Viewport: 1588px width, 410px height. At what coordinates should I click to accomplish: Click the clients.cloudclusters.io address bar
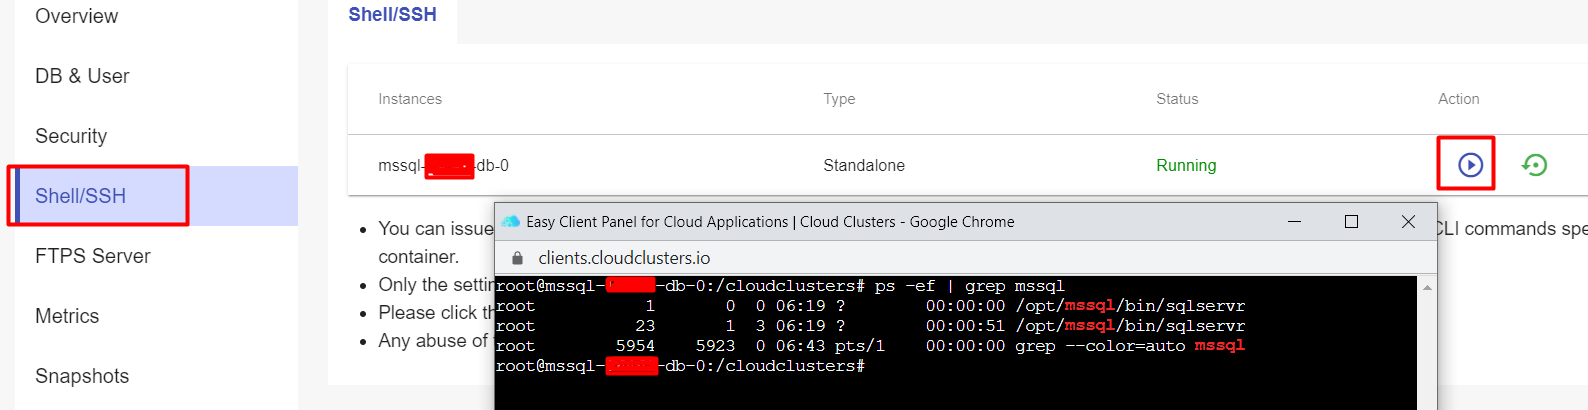[x=624, y=258]
